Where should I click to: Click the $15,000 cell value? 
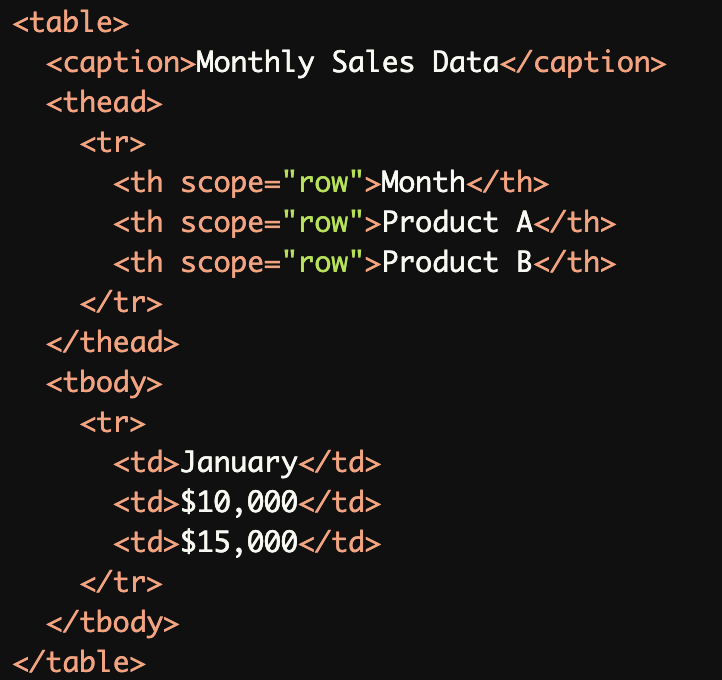(x=239, y=543)
